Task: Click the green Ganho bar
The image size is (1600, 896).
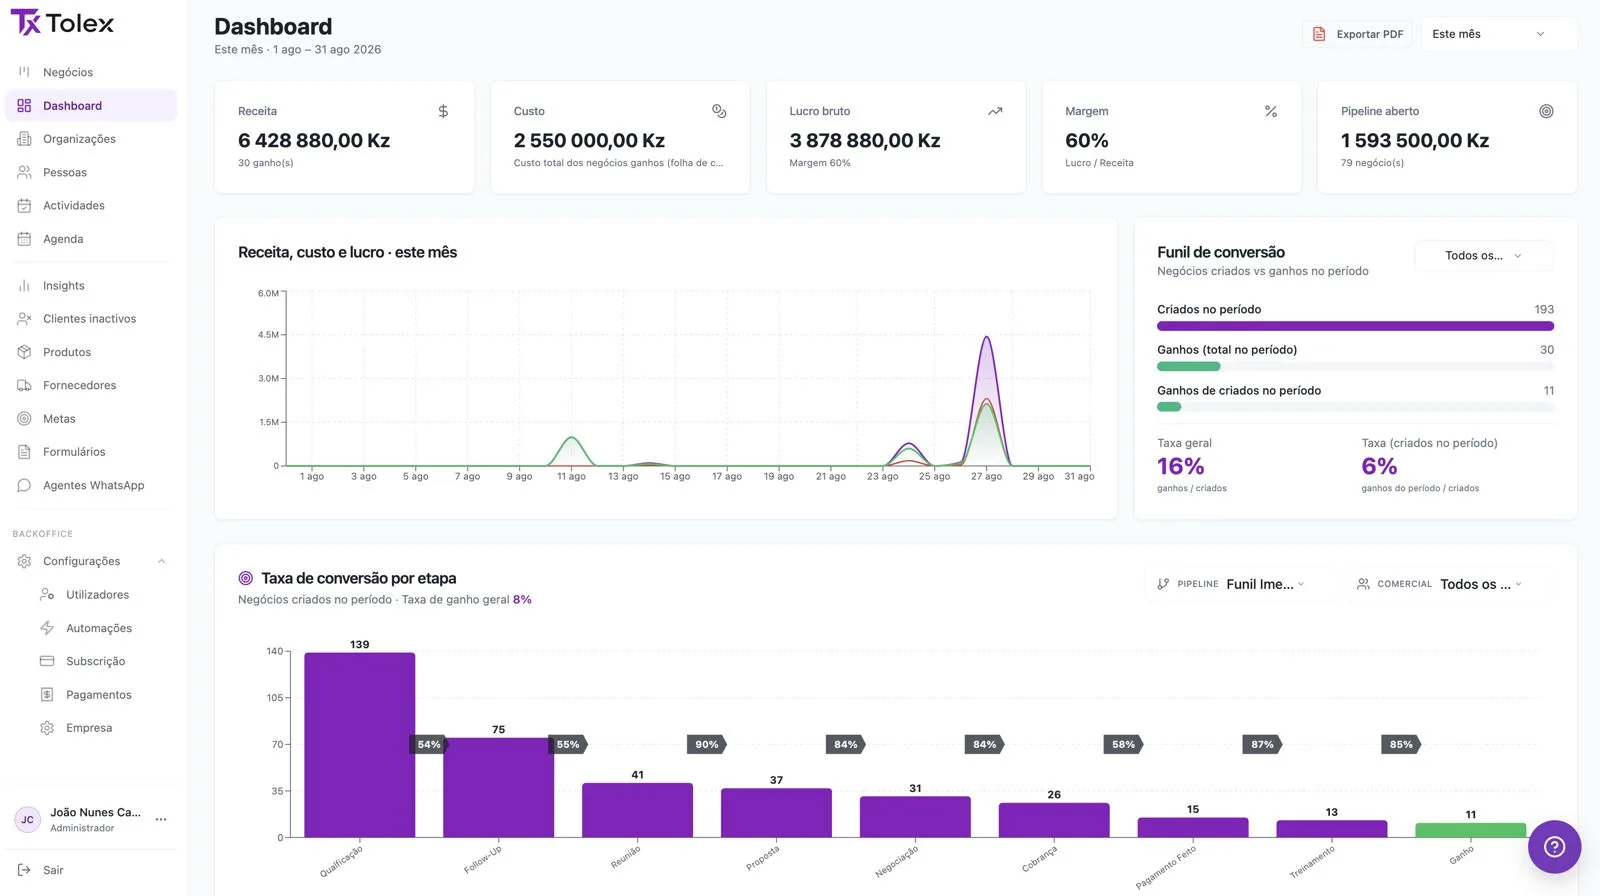Action: 1470,830
